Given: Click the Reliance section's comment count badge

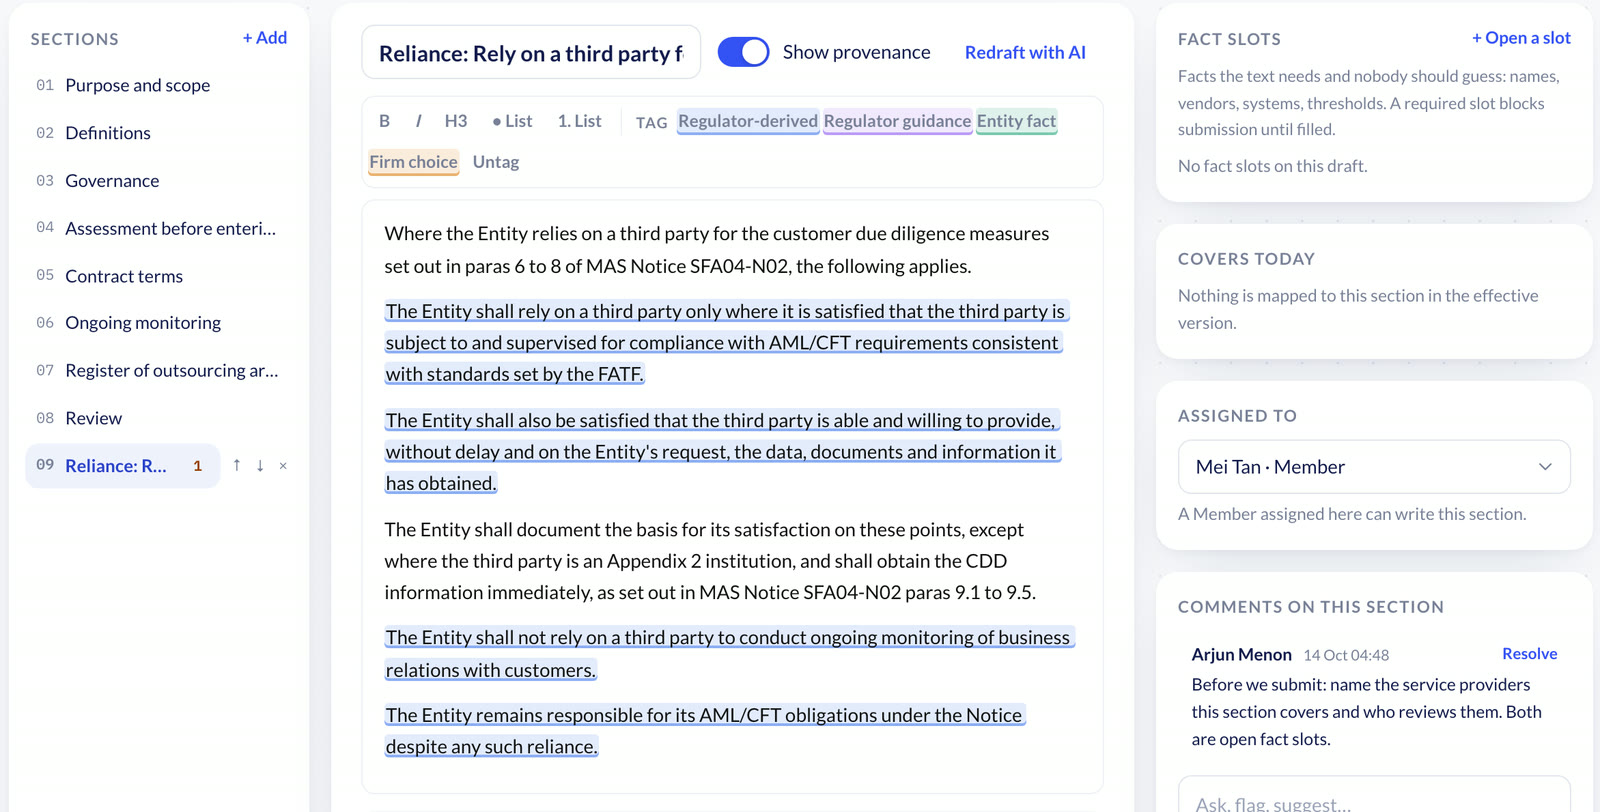Looking at the screenshot, I should pyautogui.click(x=197, y=466).
